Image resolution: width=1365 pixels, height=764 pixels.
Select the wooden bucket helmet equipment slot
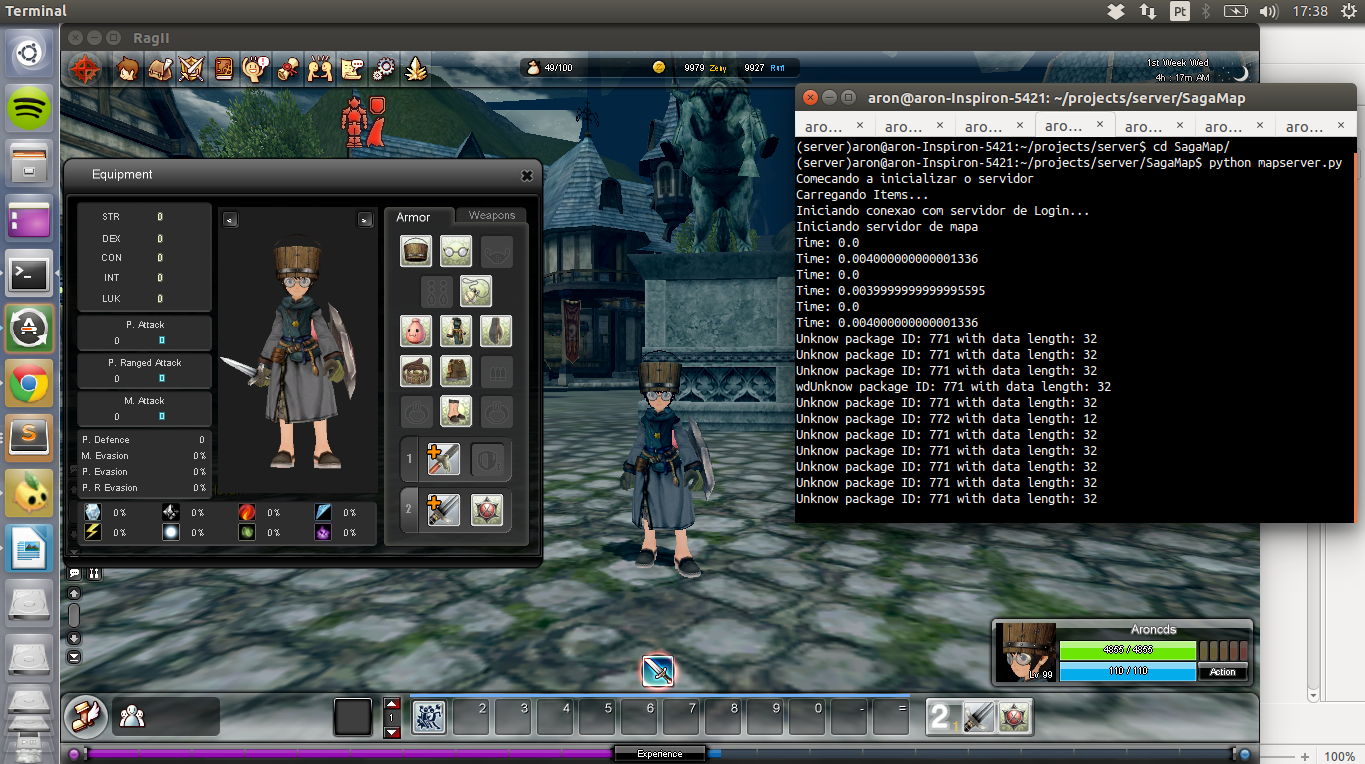[416, 251]
